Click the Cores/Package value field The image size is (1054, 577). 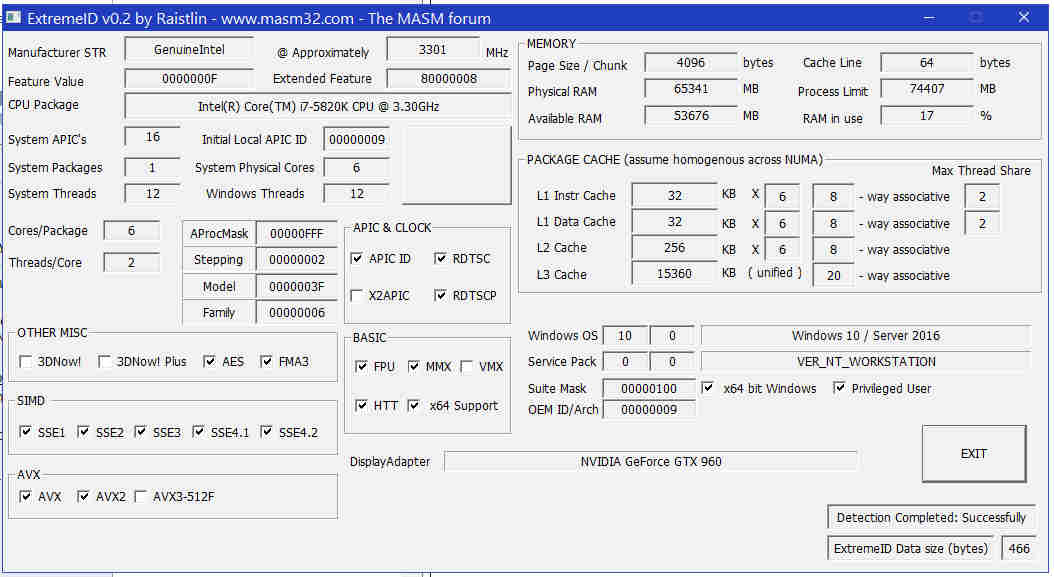(131, 231)
